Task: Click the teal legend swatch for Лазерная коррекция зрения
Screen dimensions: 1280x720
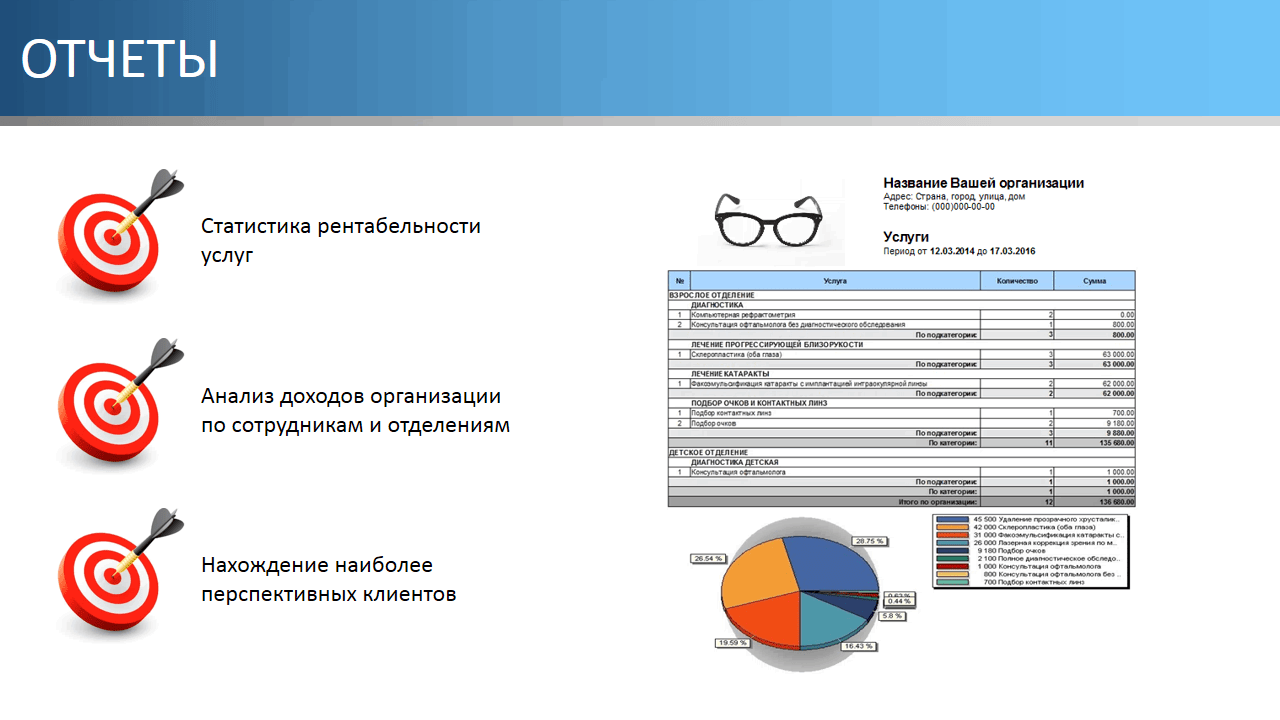Action: (x=952, y=543)
